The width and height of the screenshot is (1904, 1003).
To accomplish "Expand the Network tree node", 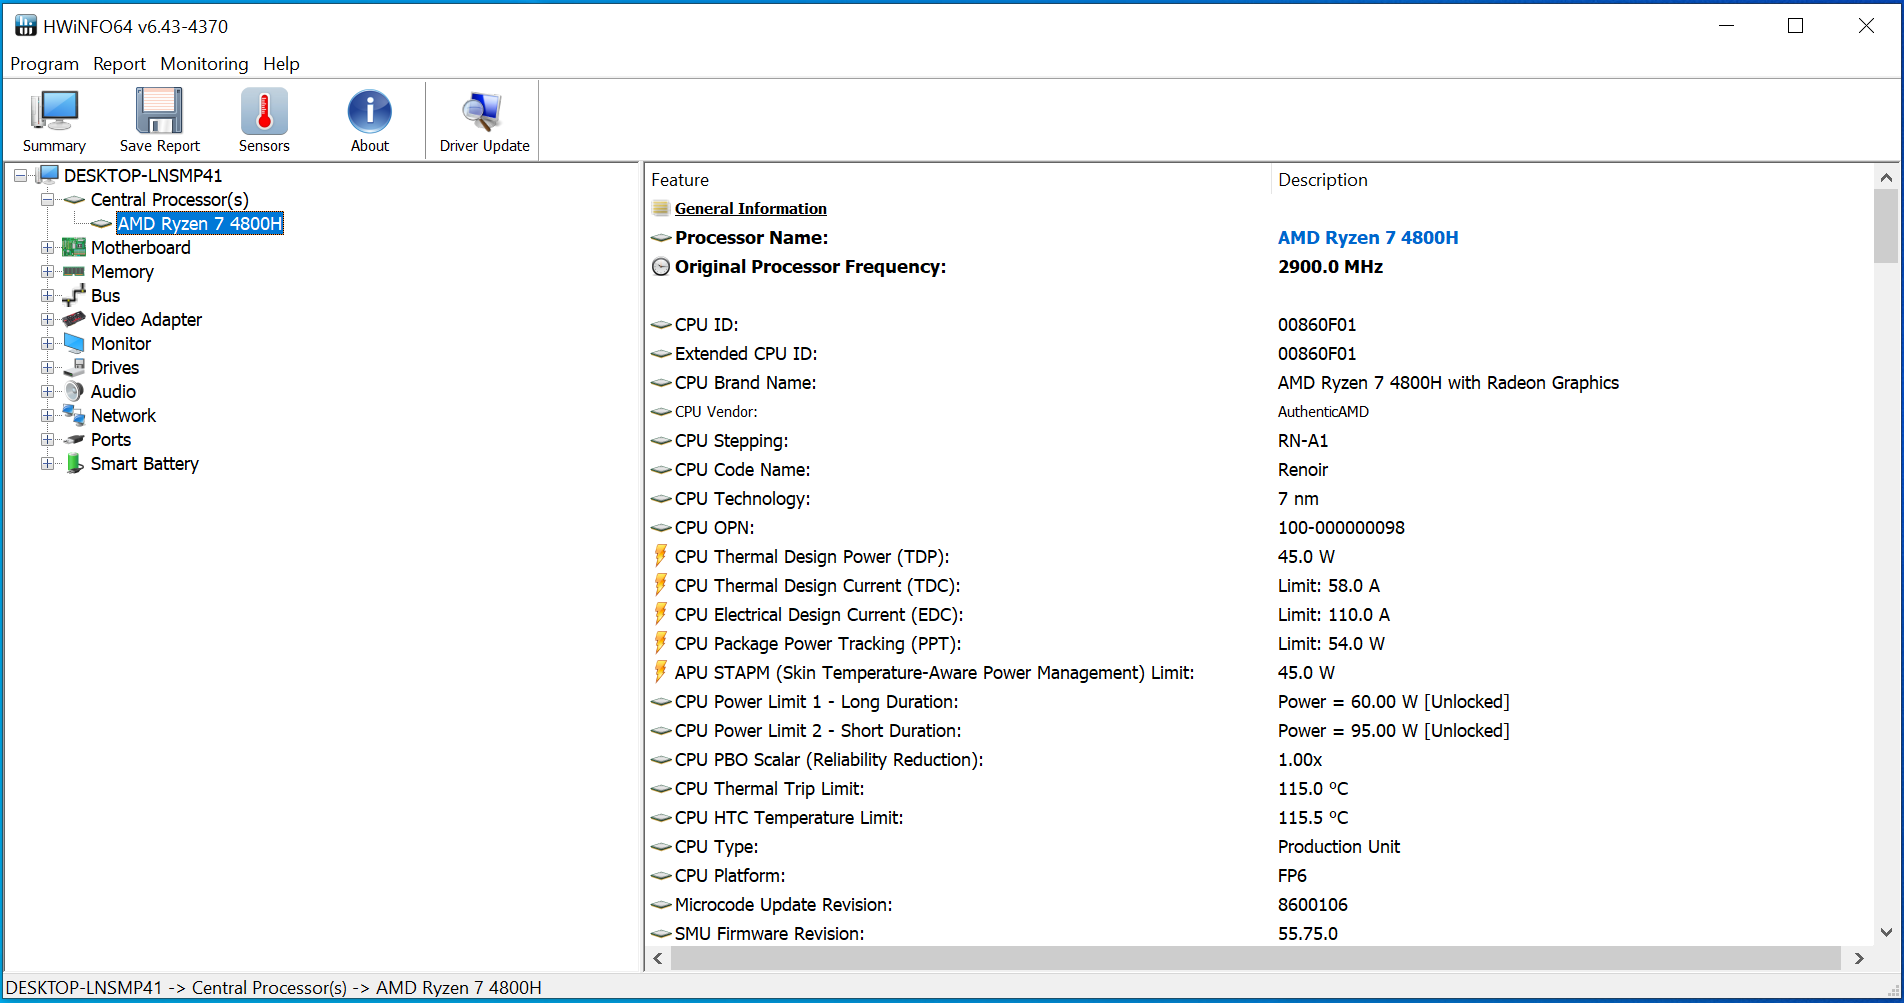I will pos(47,416).
